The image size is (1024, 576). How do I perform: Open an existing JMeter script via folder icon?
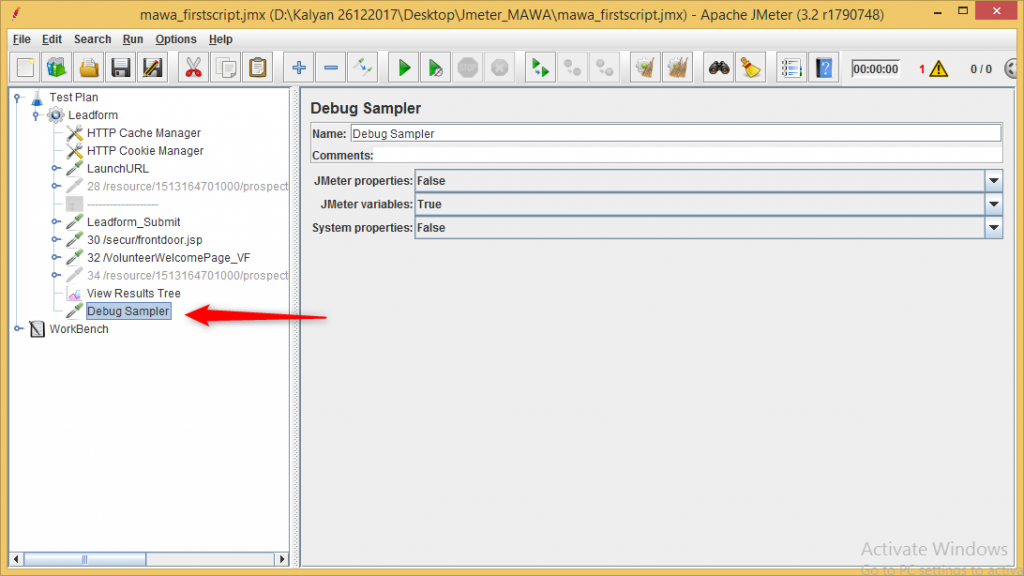pos(86,67)
